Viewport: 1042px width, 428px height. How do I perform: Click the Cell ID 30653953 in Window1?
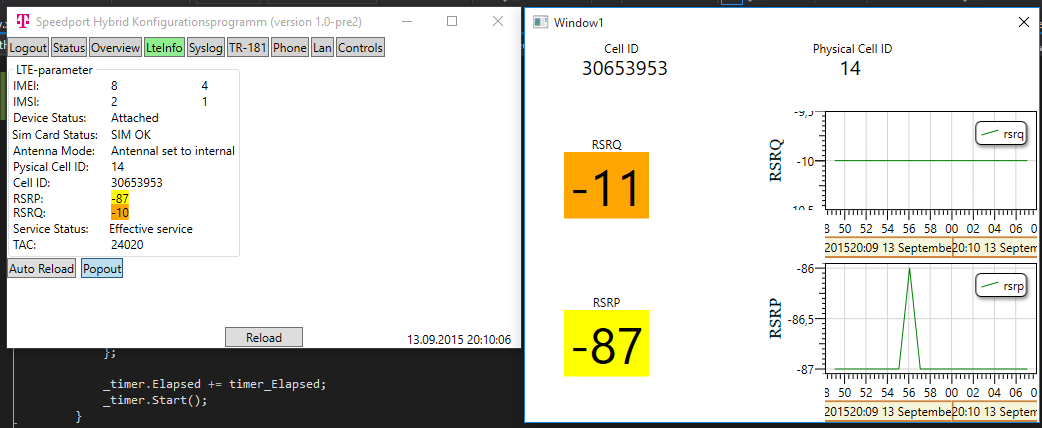(x=625, y=68)
